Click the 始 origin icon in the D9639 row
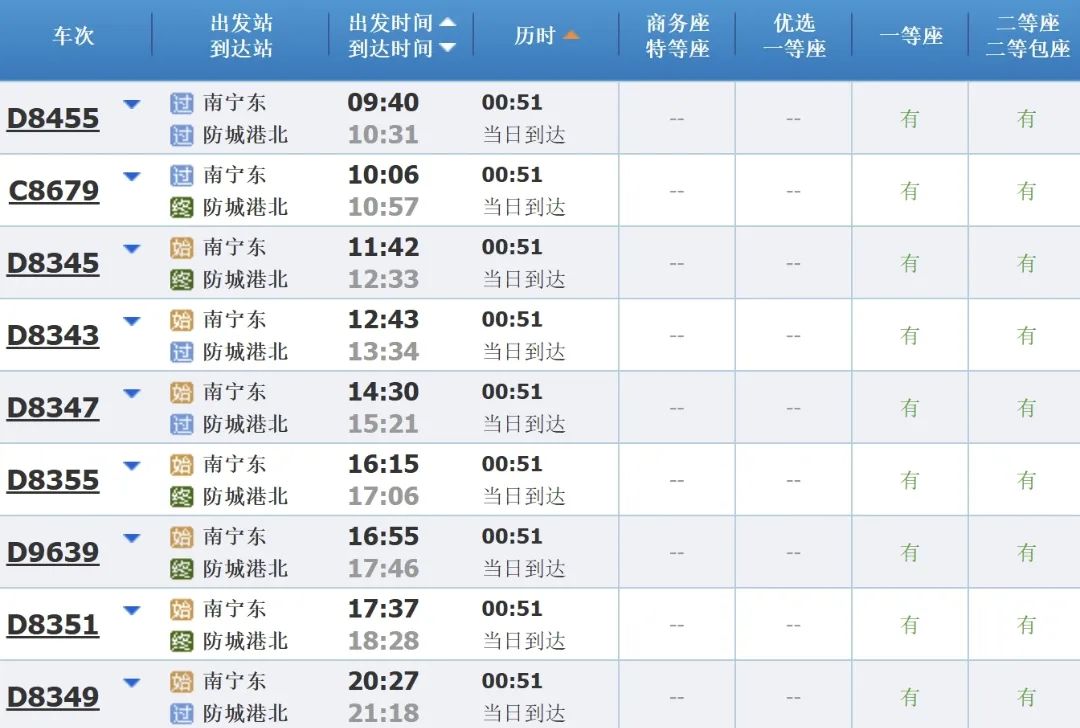The width and height of the screenshot is (1080, 728). 181,537
